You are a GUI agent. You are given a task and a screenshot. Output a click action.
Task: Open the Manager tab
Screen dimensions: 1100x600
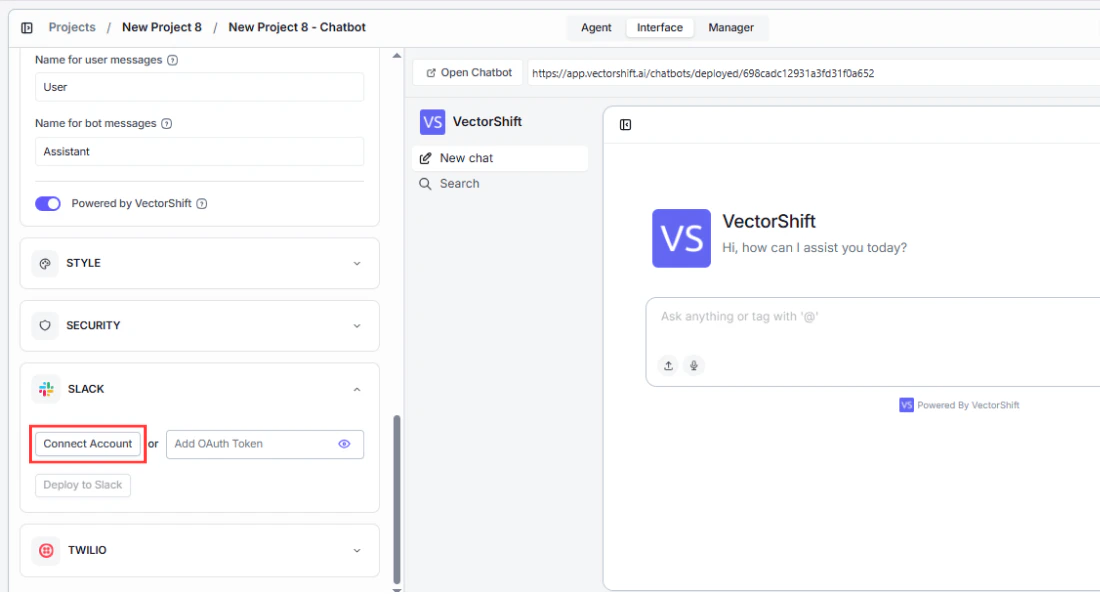(x=731, y=28)
